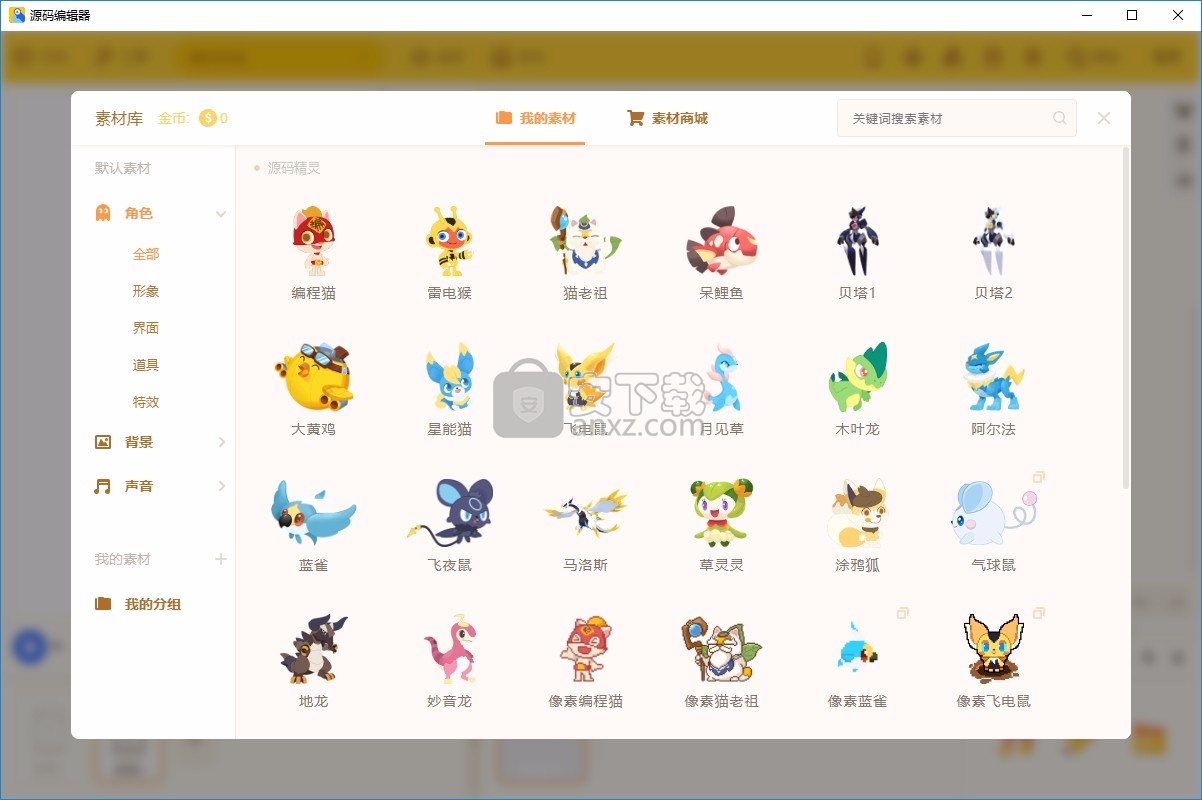1202x800 pixels.
Task: Pick the 呆鲤鱼 fish sprite
Action: 722,241
